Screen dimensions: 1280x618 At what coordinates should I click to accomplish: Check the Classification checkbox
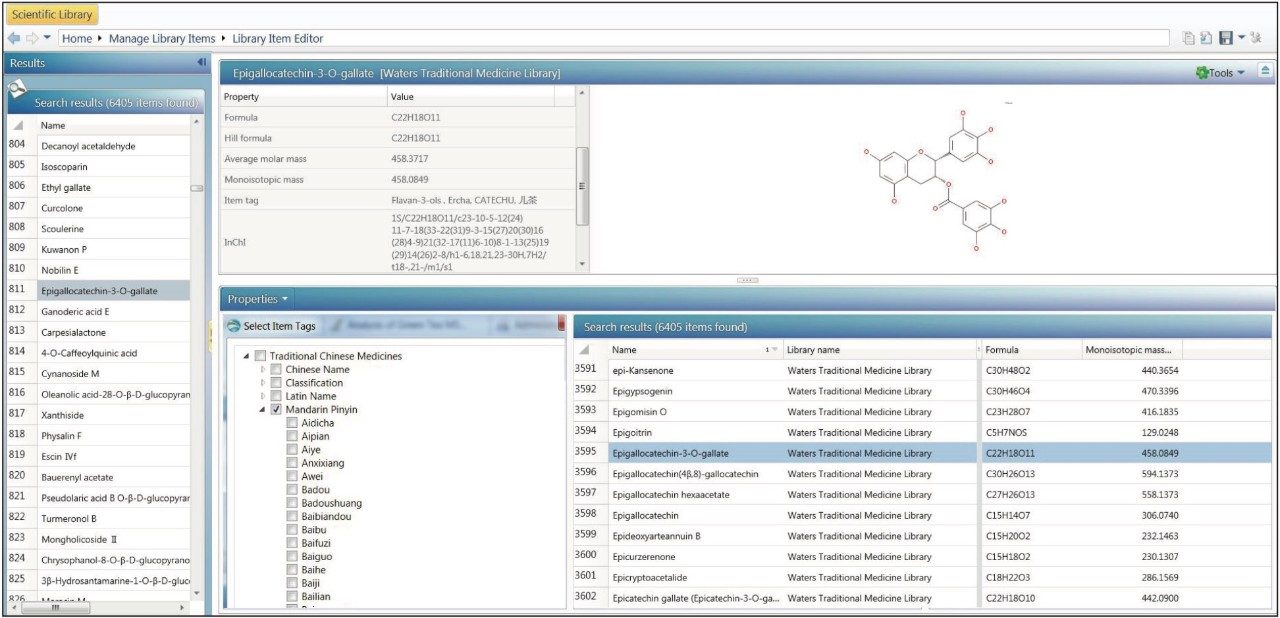(276, 383)
